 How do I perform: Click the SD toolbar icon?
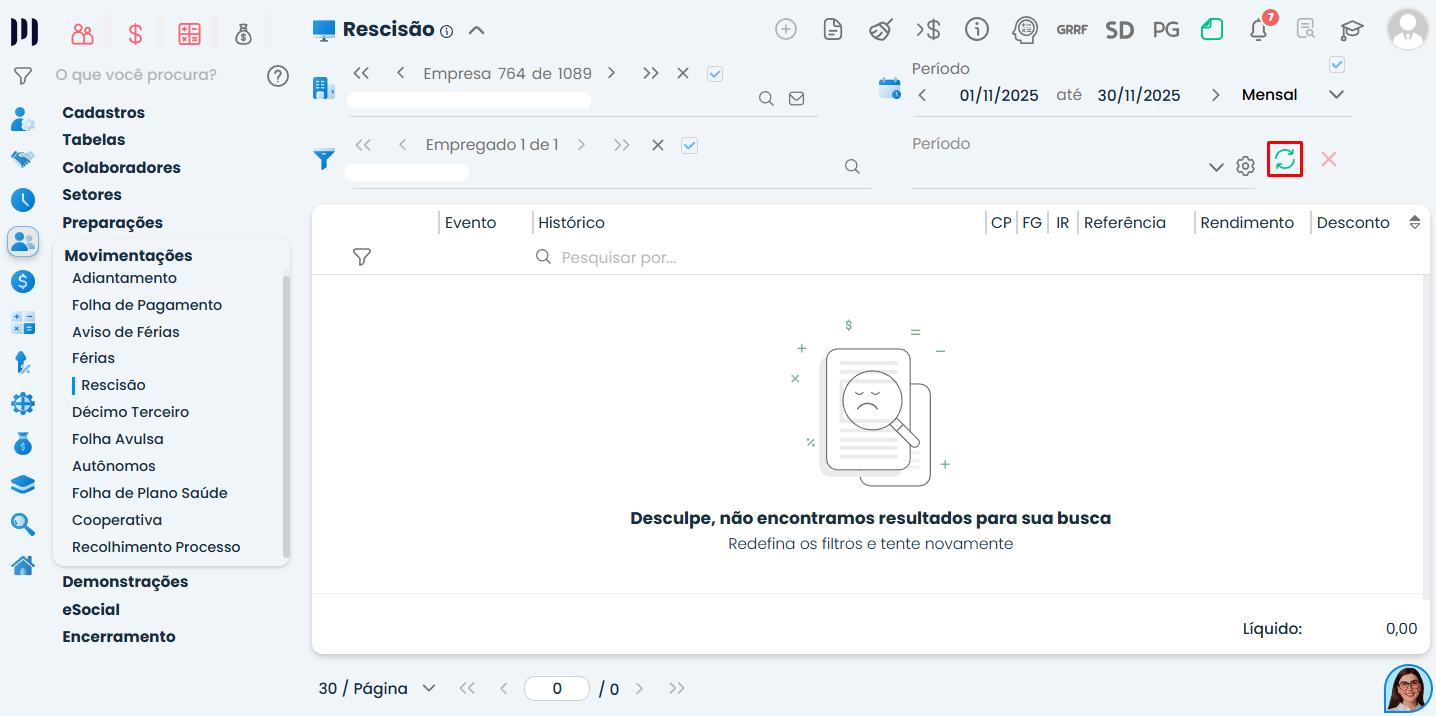tap(1120, 30)
